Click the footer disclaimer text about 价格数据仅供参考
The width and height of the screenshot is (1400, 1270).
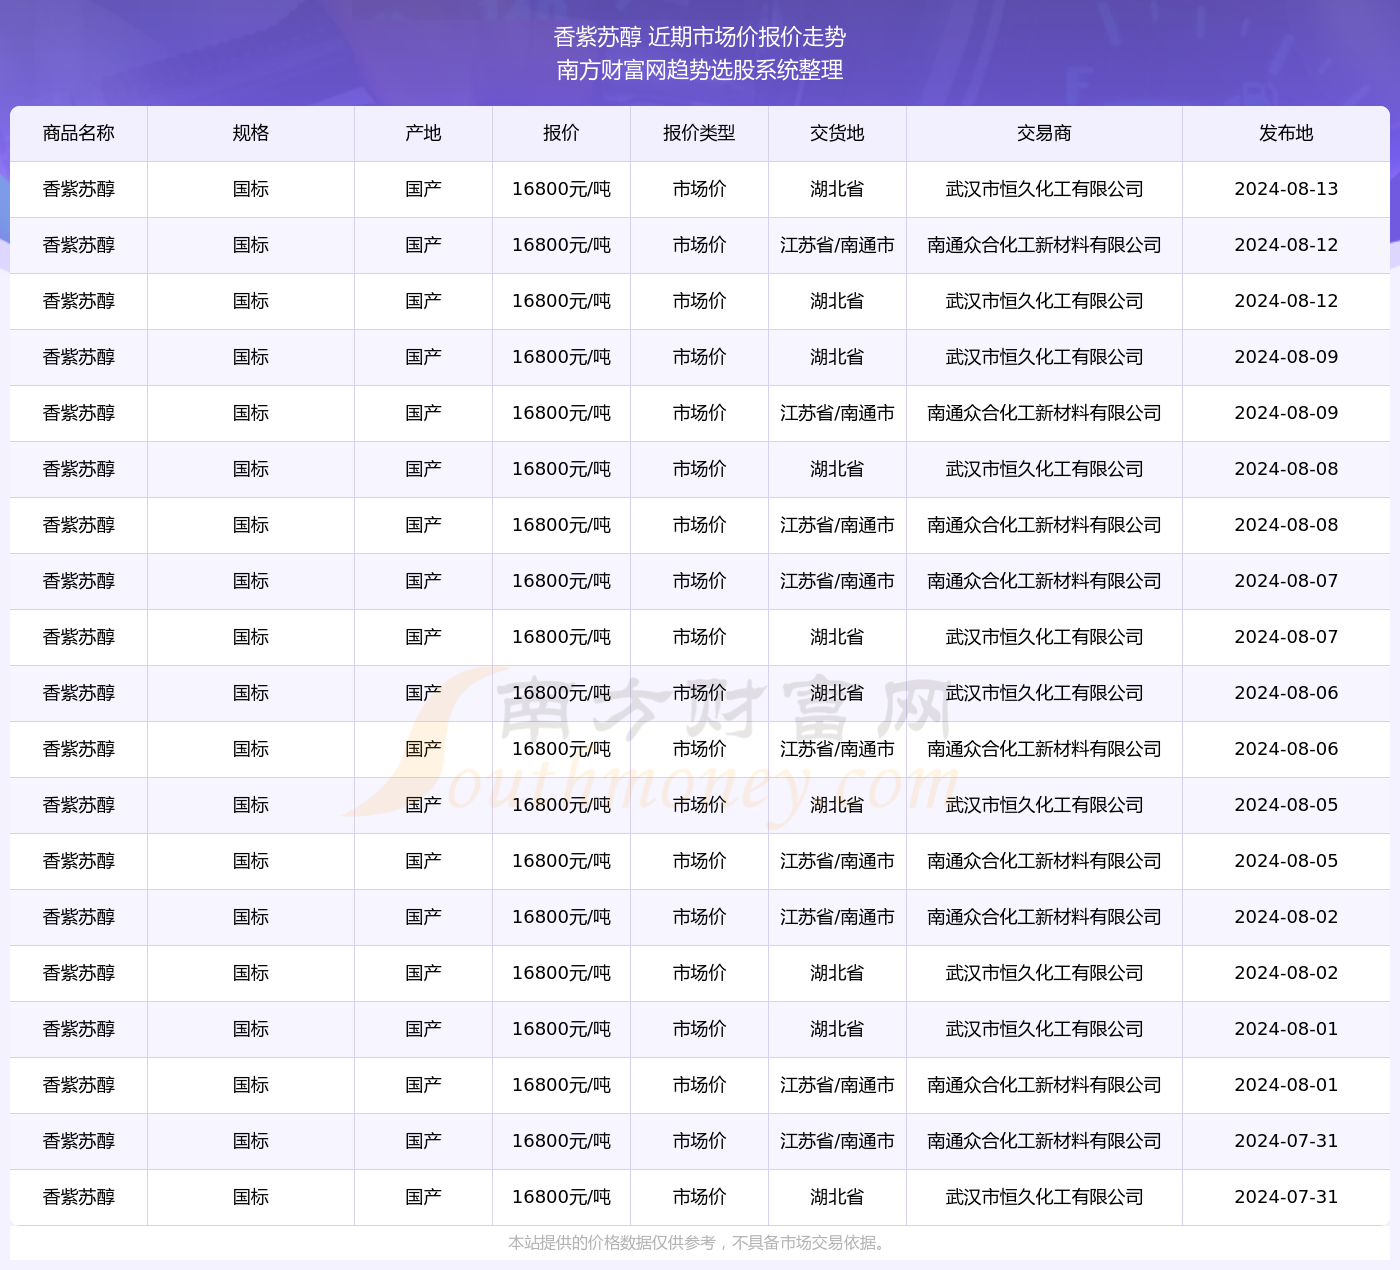tap(699, 1246)
